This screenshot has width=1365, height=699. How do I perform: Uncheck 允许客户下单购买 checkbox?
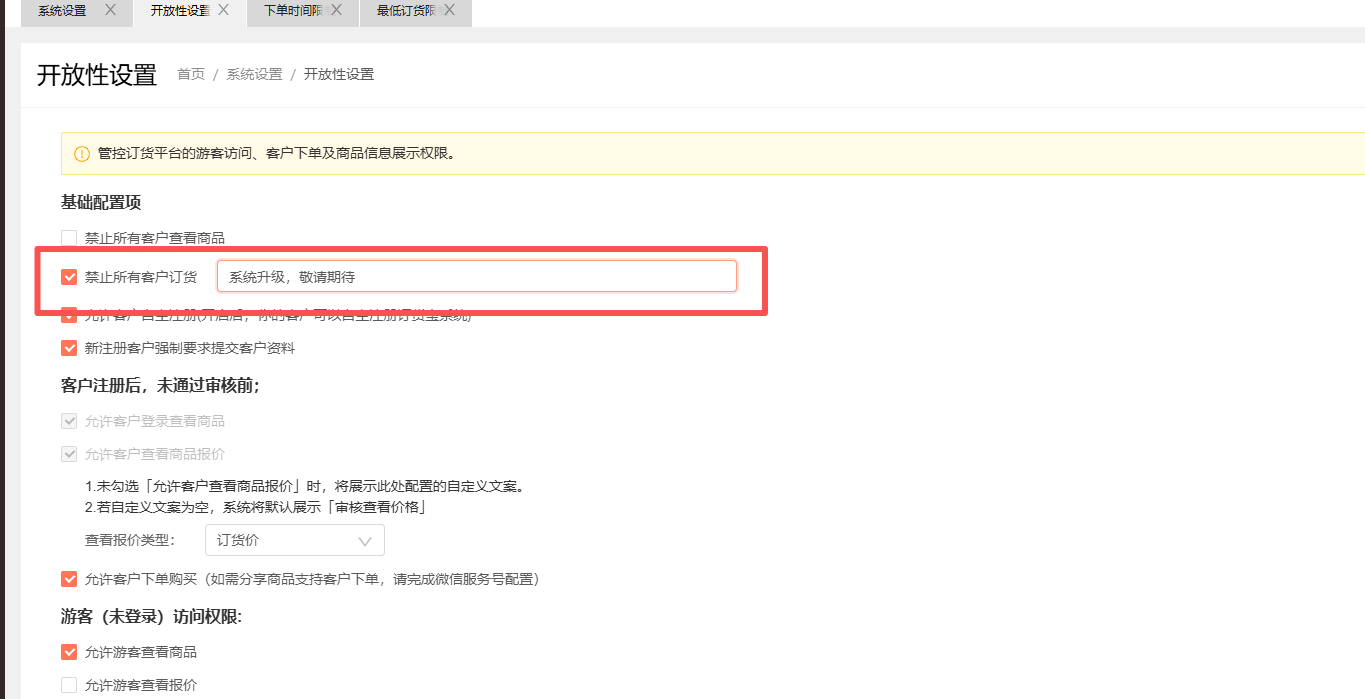pyautogui.click(x=69, y=579)
